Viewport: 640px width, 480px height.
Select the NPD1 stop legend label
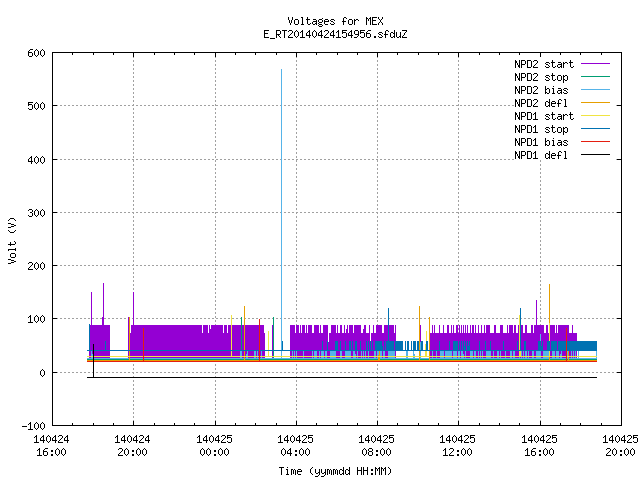[x=541, y=129]
